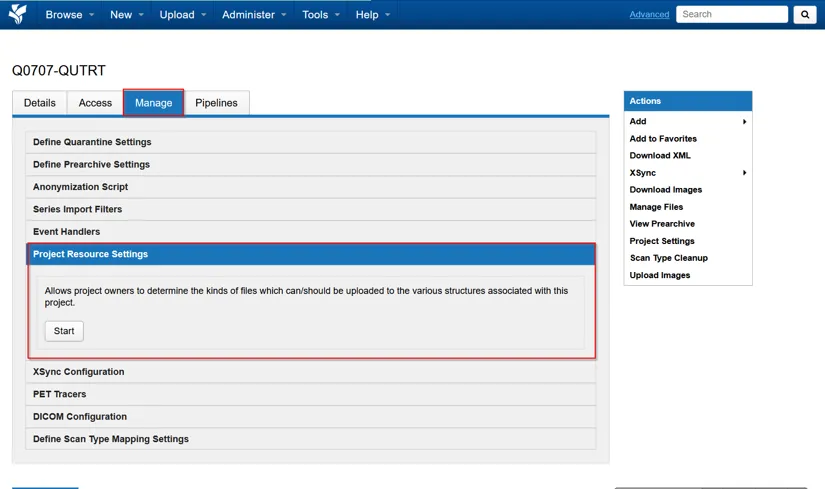Open the Upload menu
This screenshot has height=489, width=825.
(x=183, y=15)
